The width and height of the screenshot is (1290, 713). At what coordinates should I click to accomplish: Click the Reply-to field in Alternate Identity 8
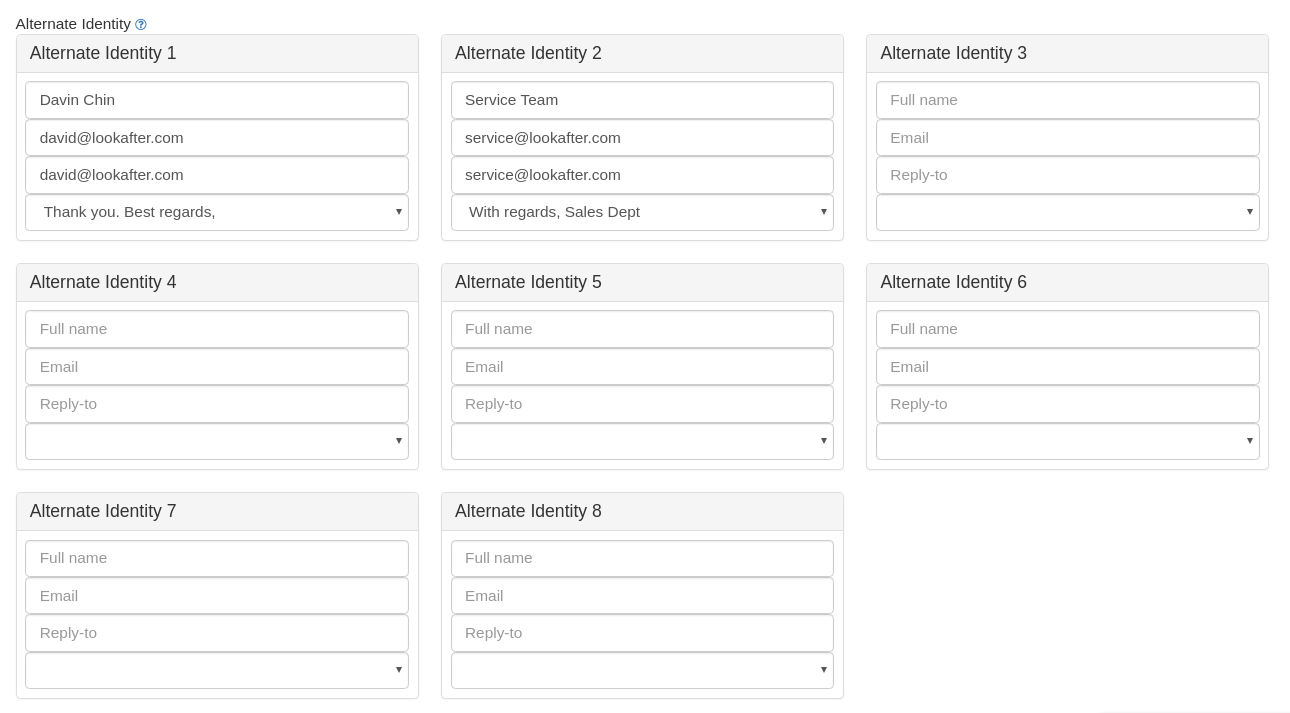point(642,633)
